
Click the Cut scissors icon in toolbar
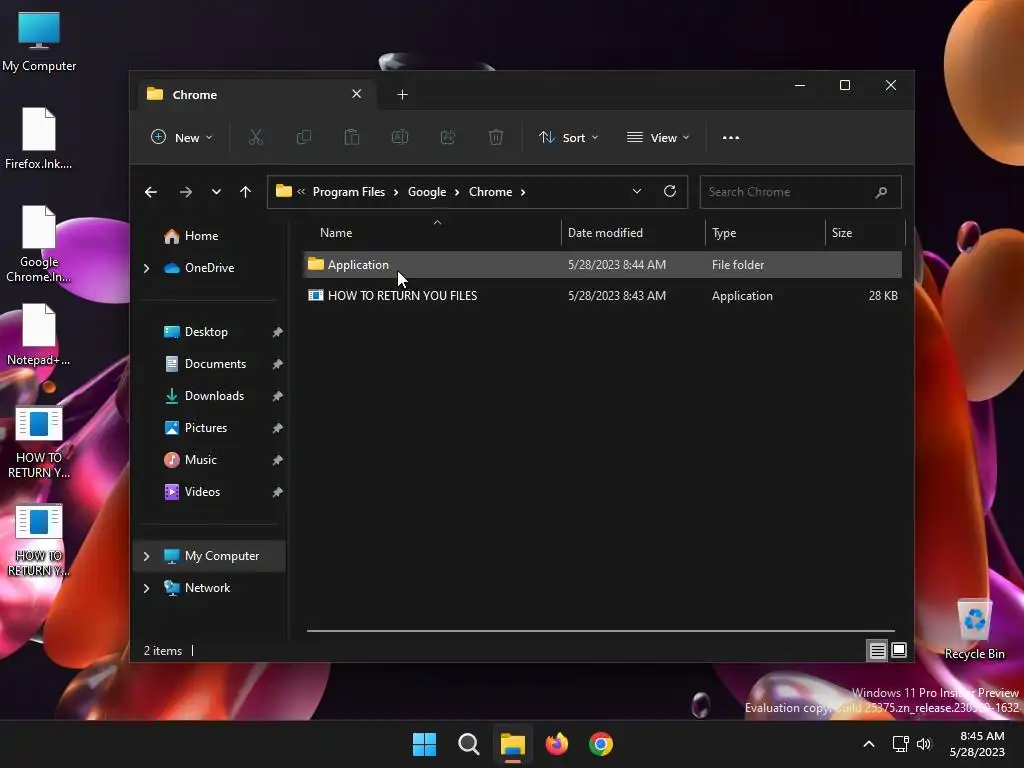(x=255, y=137)
